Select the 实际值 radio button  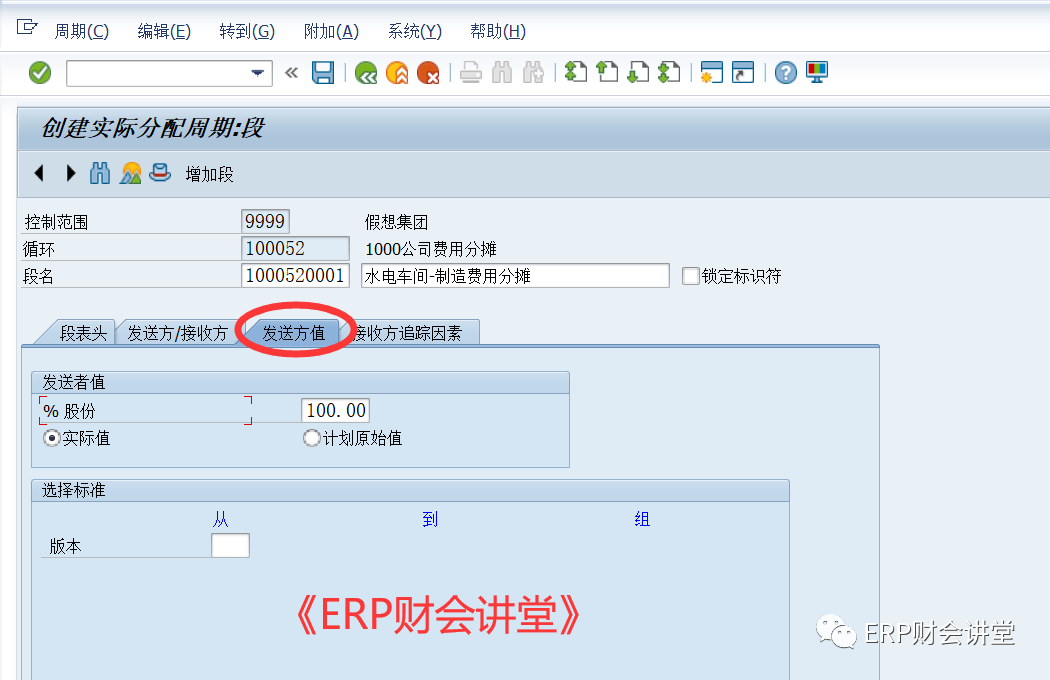click(x=52, y=438)
